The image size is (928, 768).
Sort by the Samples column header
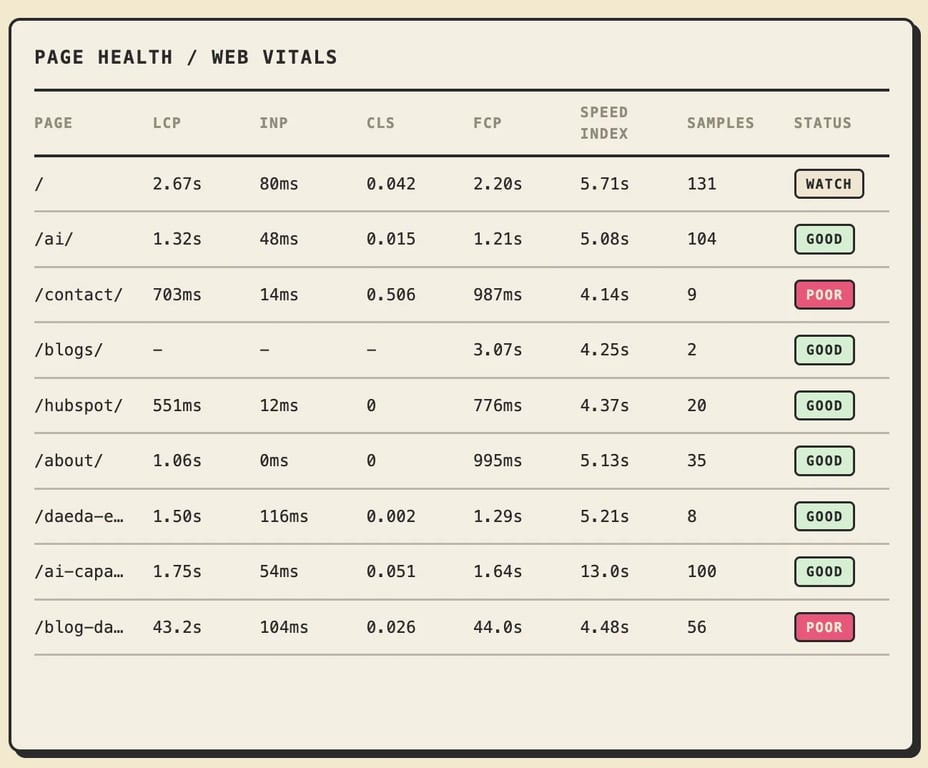click(x=720, y=123)
